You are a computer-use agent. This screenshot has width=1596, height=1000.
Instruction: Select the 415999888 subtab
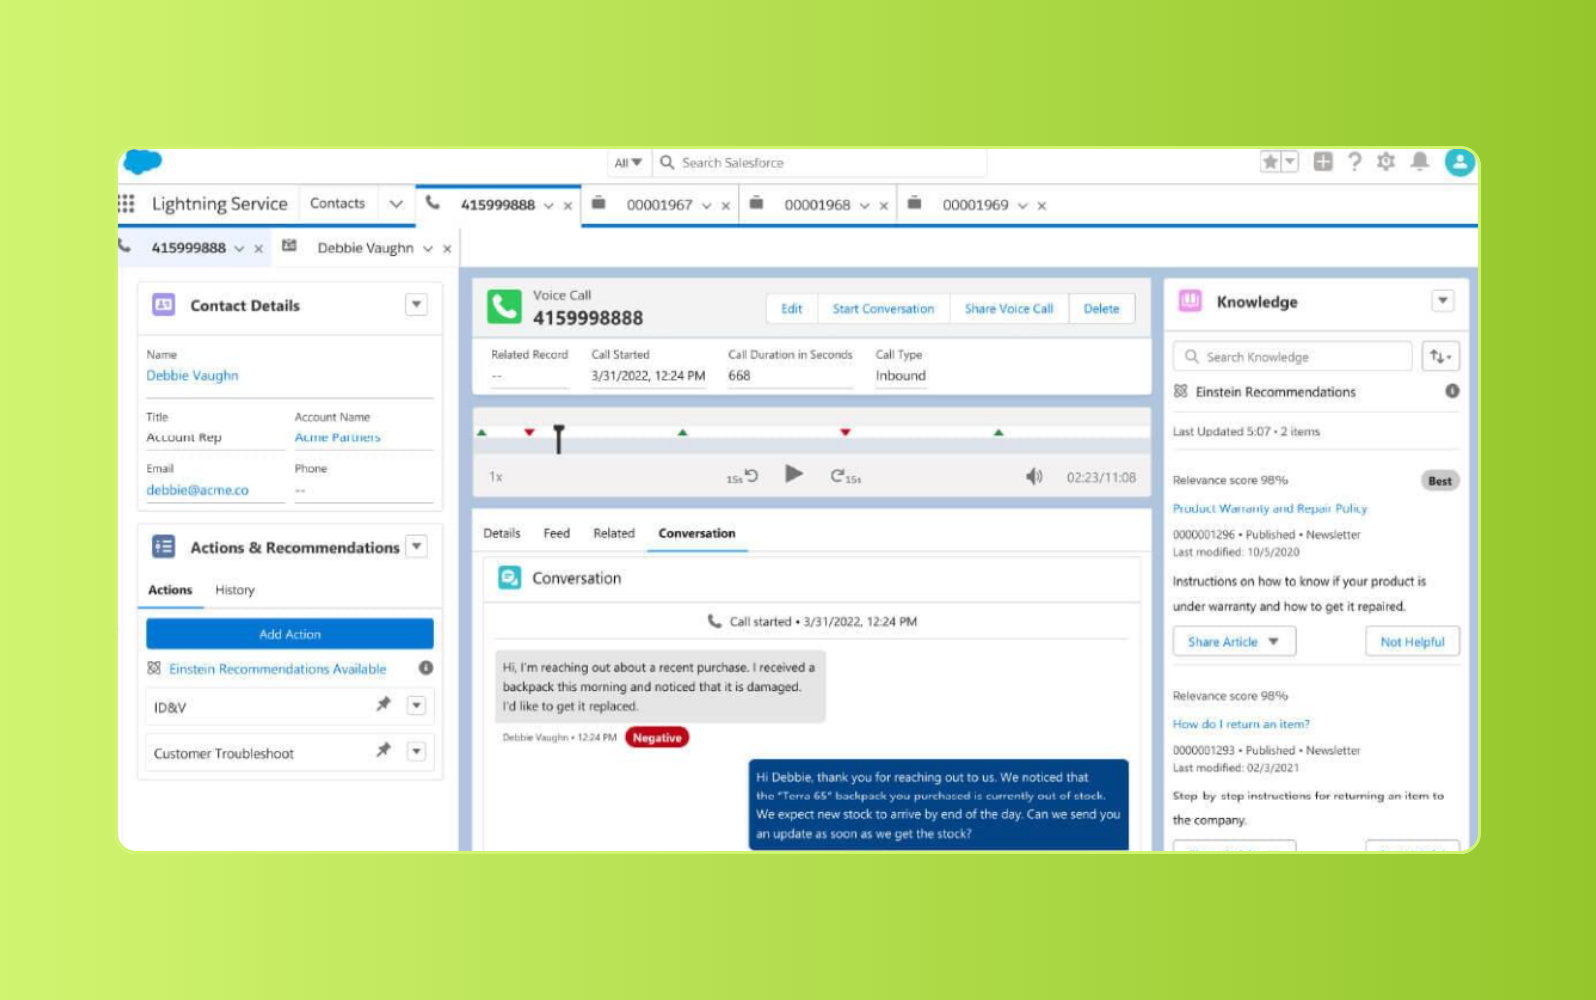click(x=188, y=248)
